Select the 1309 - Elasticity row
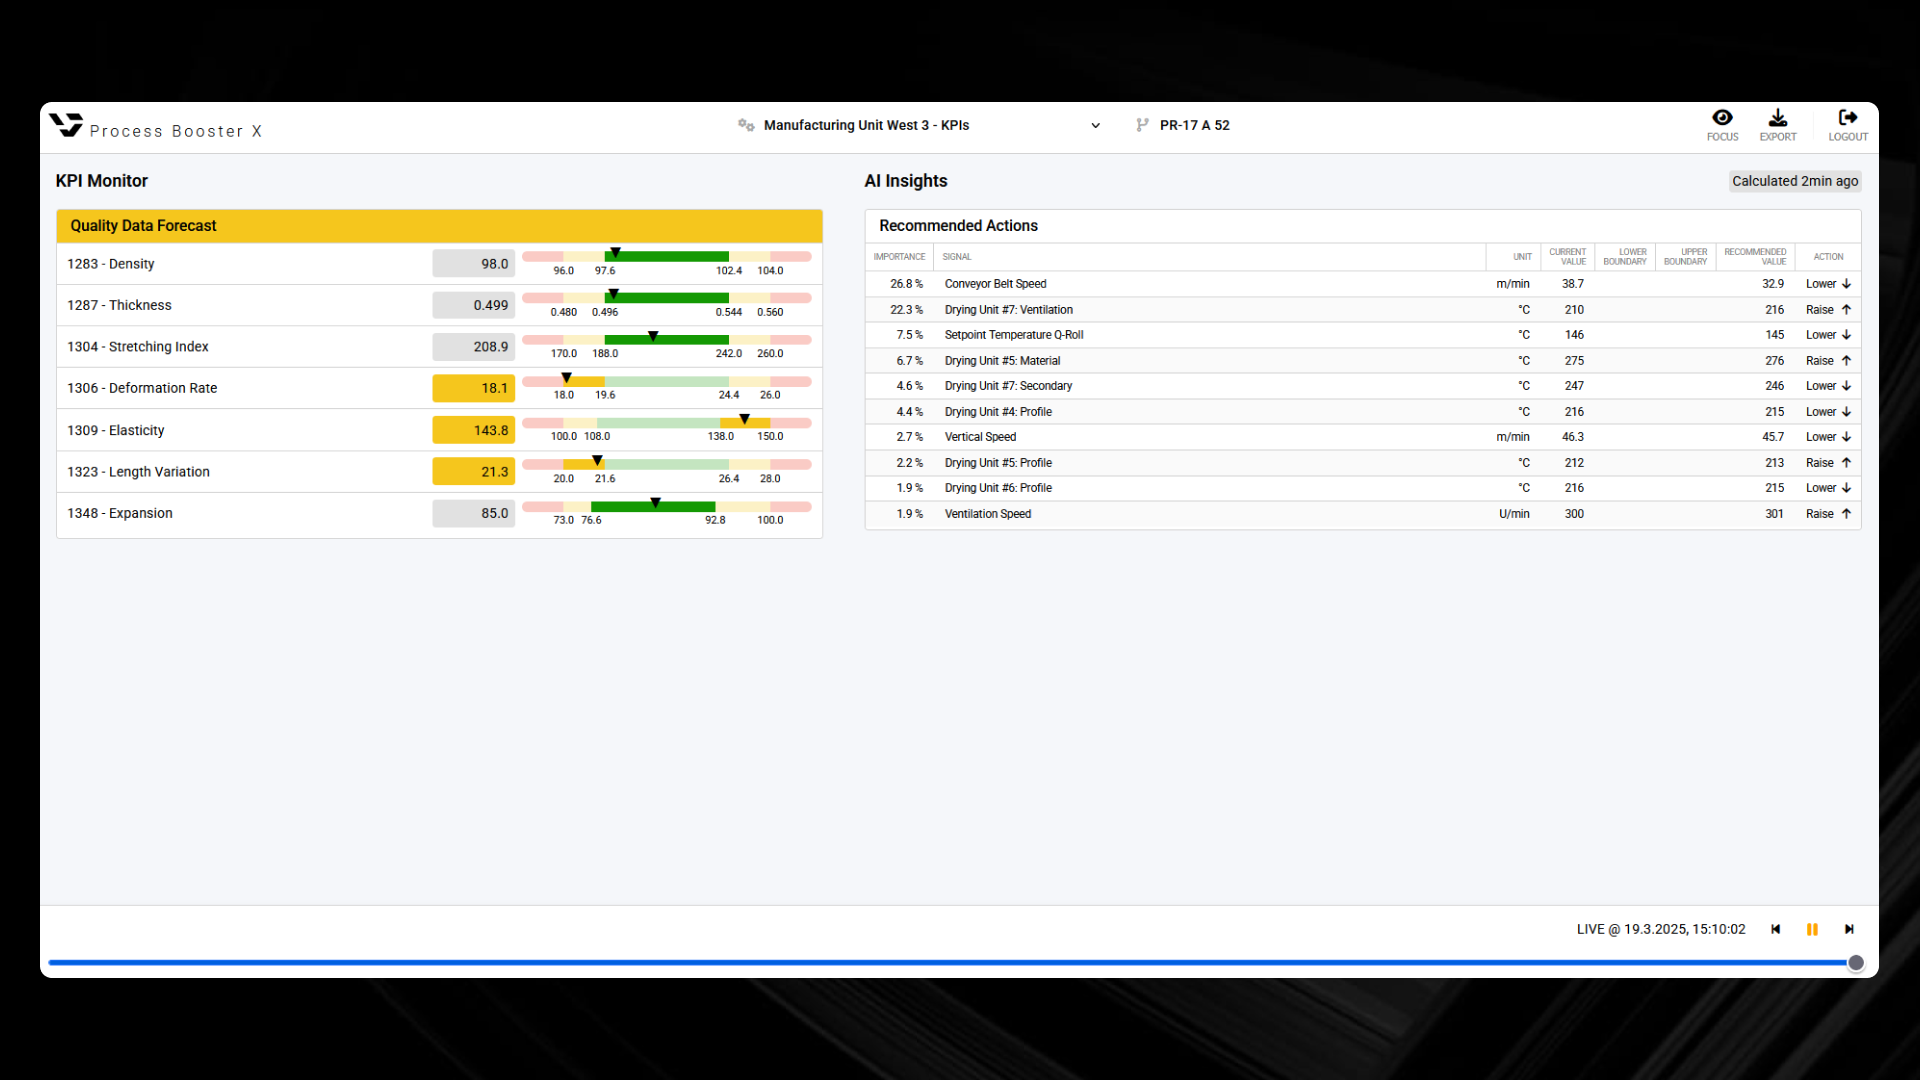The height and width of the screenshot is (1080, 1920). click(440, 430)
